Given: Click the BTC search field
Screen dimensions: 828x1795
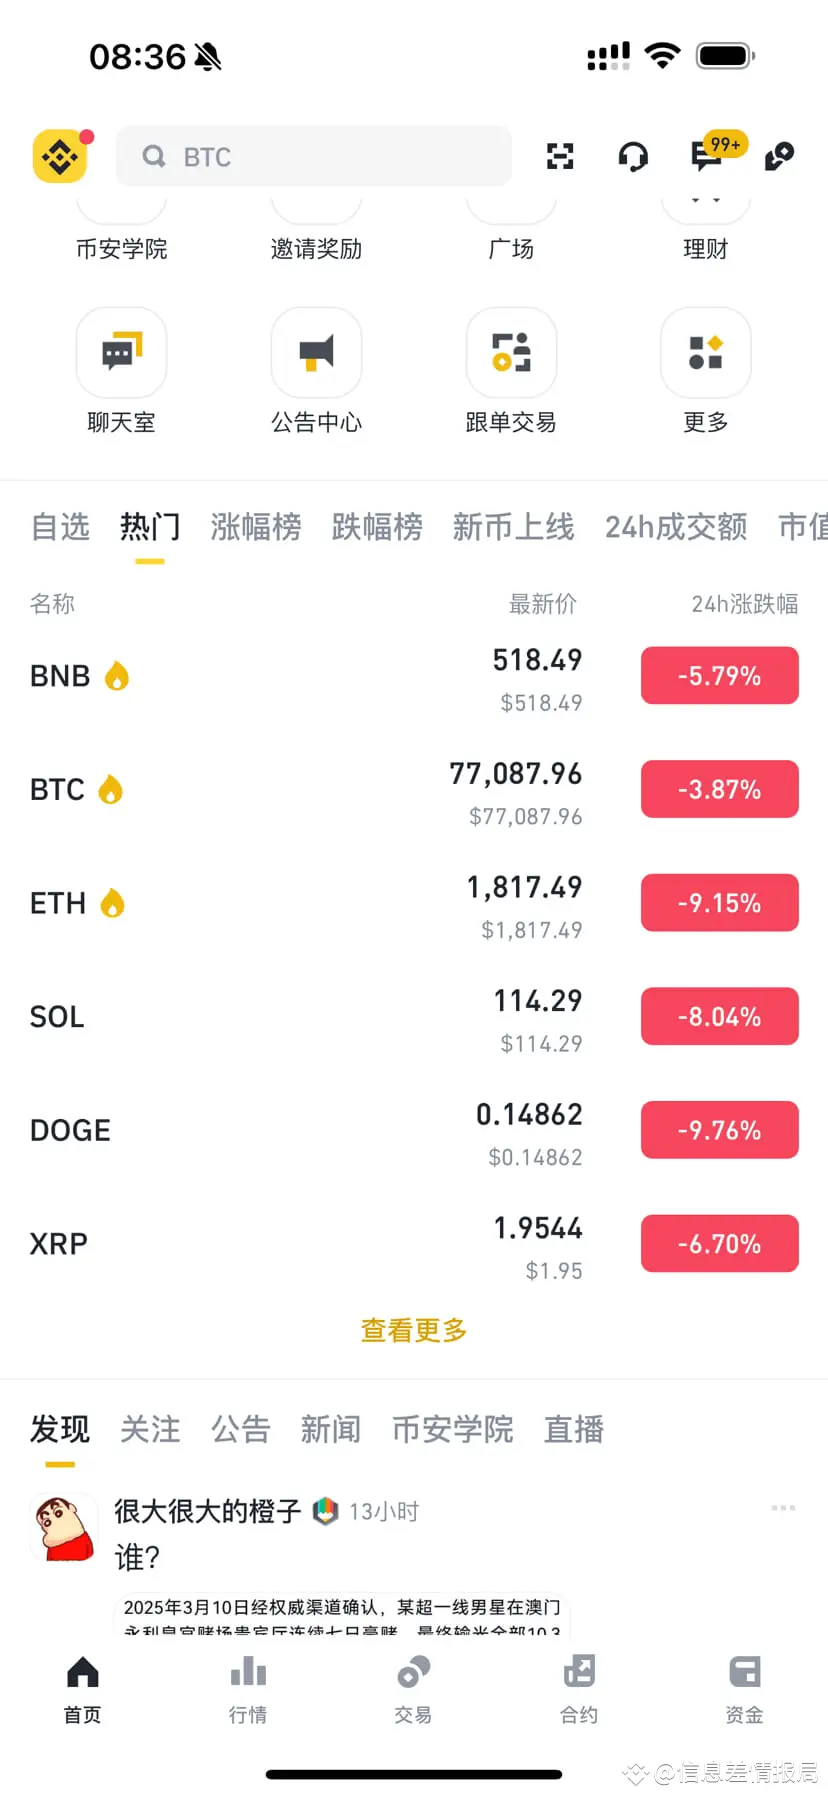Looking at the screenshot, I should click(x=314, y=157).
